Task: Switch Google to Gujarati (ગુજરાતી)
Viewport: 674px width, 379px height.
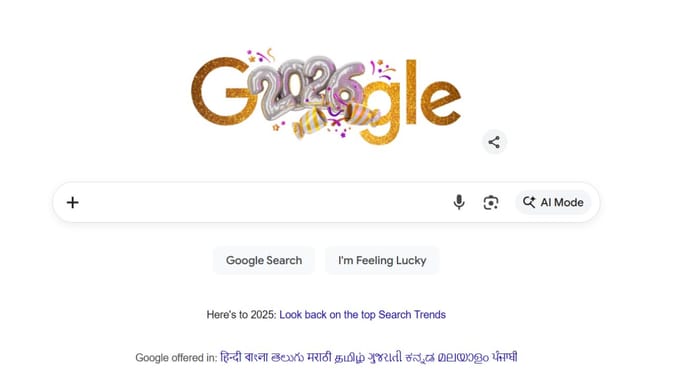Action: pos(384,357)
